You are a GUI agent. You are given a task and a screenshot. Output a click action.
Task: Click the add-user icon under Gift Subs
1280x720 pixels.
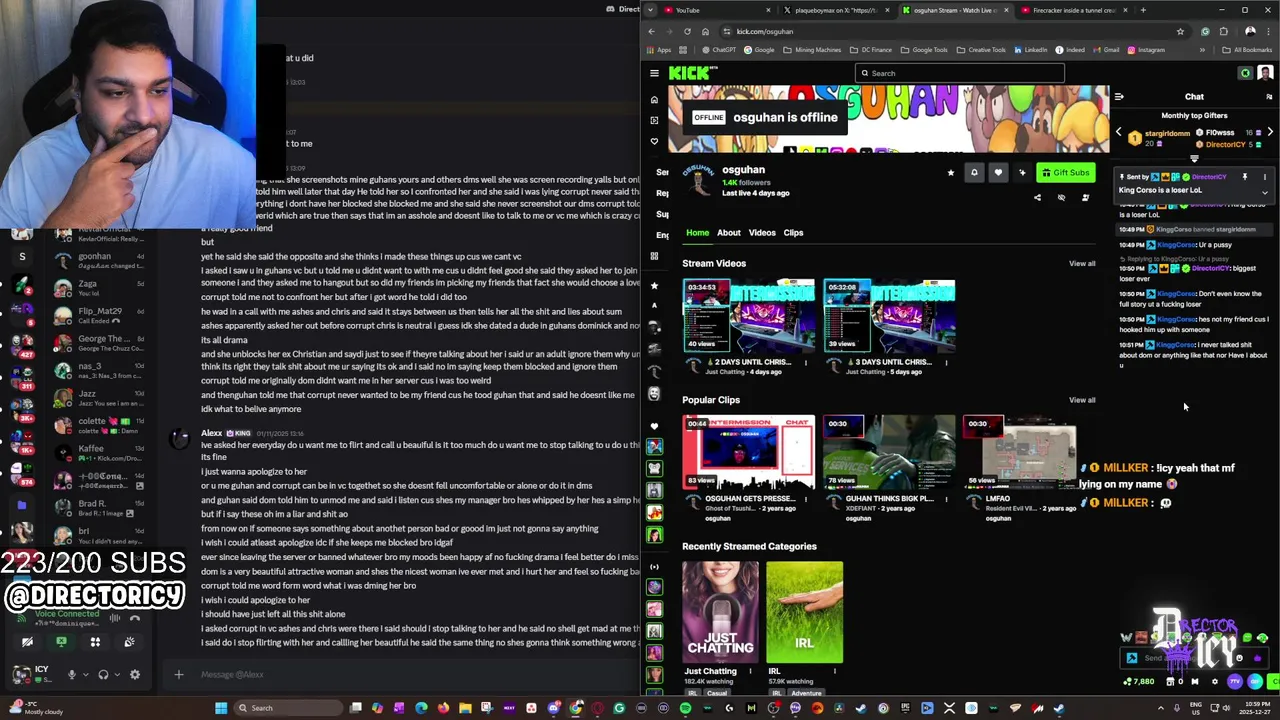(x=1086, y=197)
